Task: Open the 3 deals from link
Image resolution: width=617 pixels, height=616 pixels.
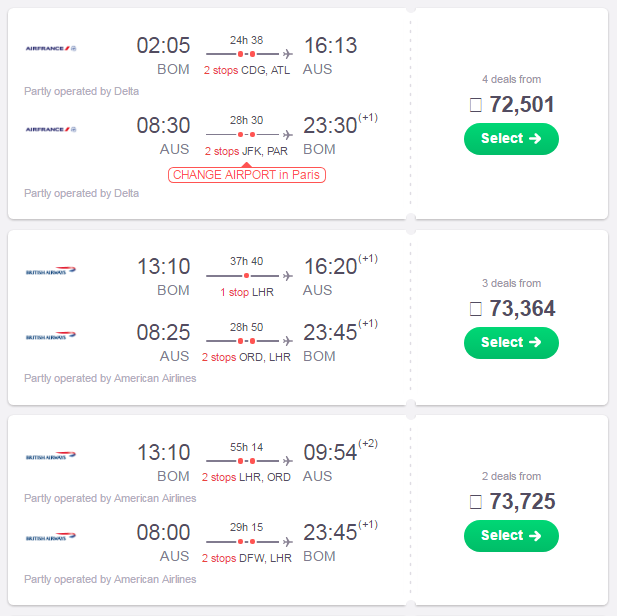Action: click(x=511, y=283)
